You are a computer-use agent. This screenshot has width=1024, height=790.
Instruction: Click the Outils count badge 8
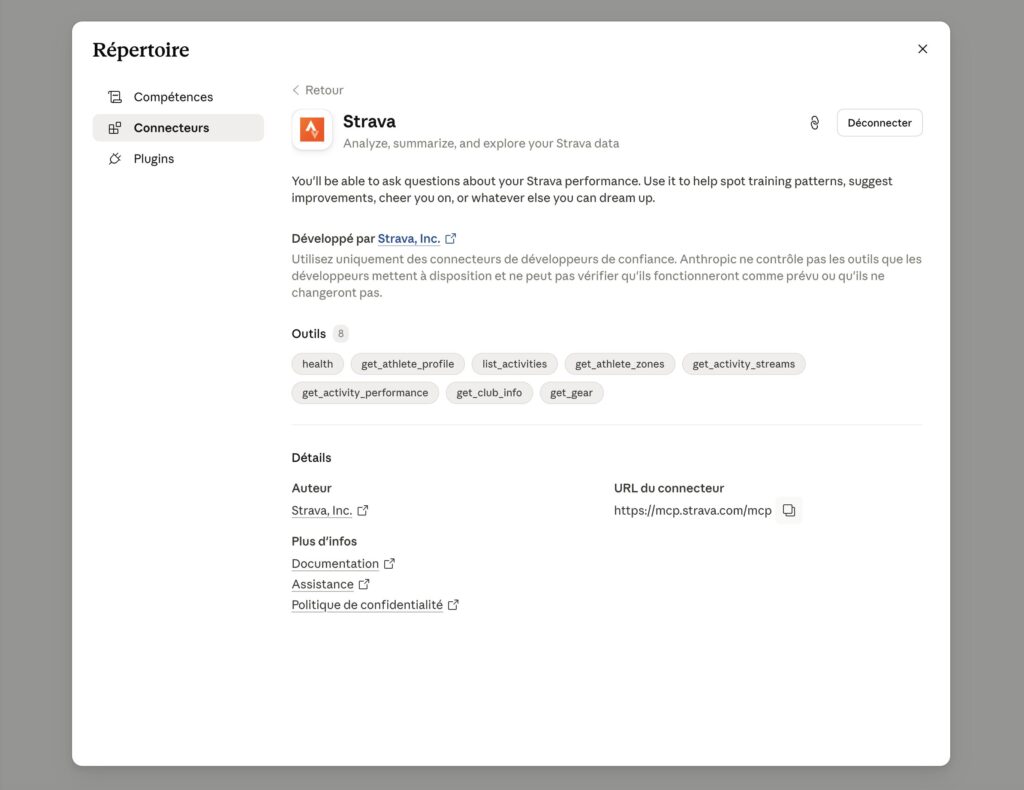point(340,334)
